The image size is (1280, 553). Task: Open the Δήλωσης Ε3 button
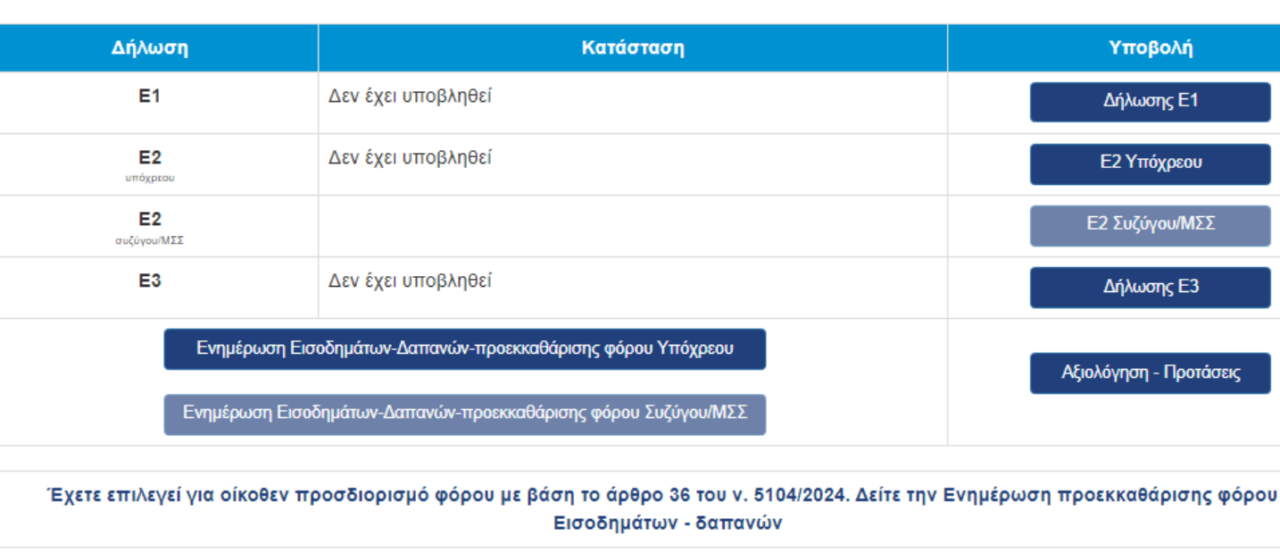coord(1150,288)
